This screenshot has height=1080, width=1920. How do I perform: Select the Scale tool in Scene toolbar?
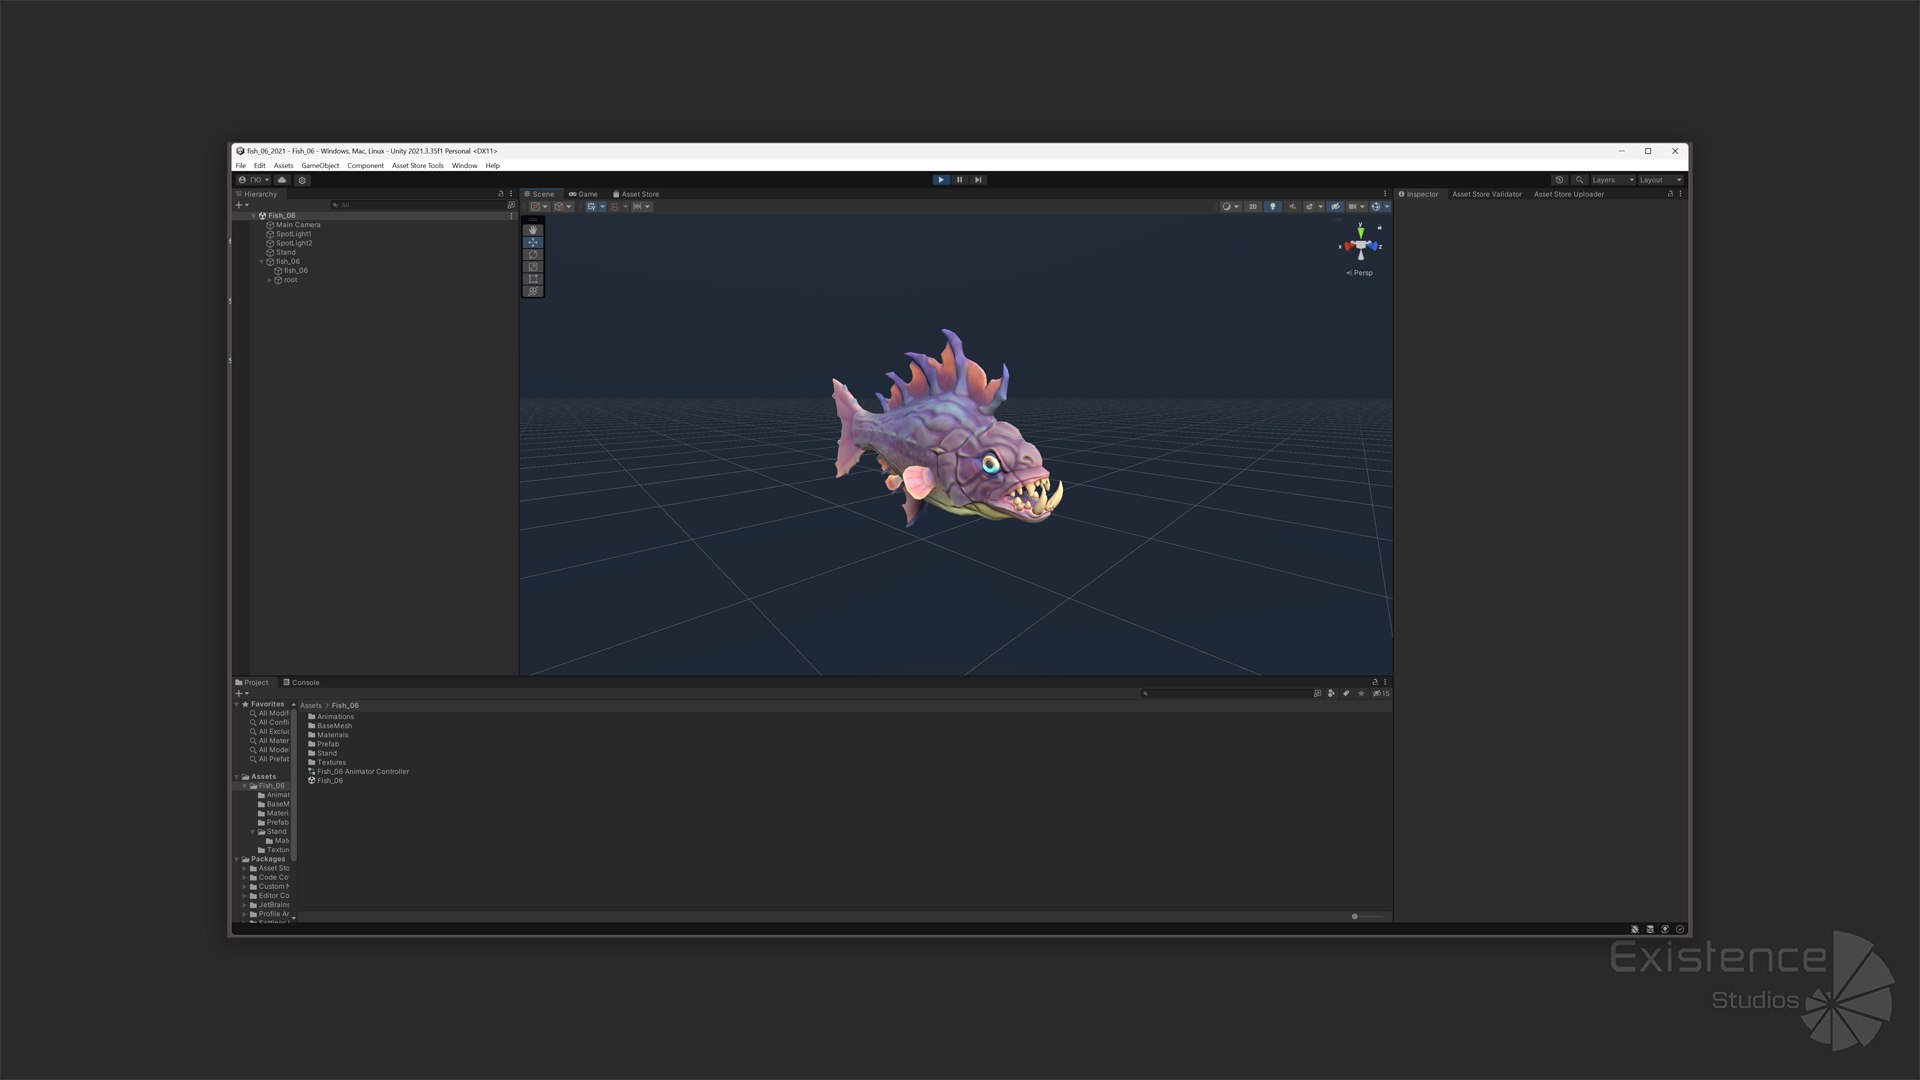click(533, 267)
